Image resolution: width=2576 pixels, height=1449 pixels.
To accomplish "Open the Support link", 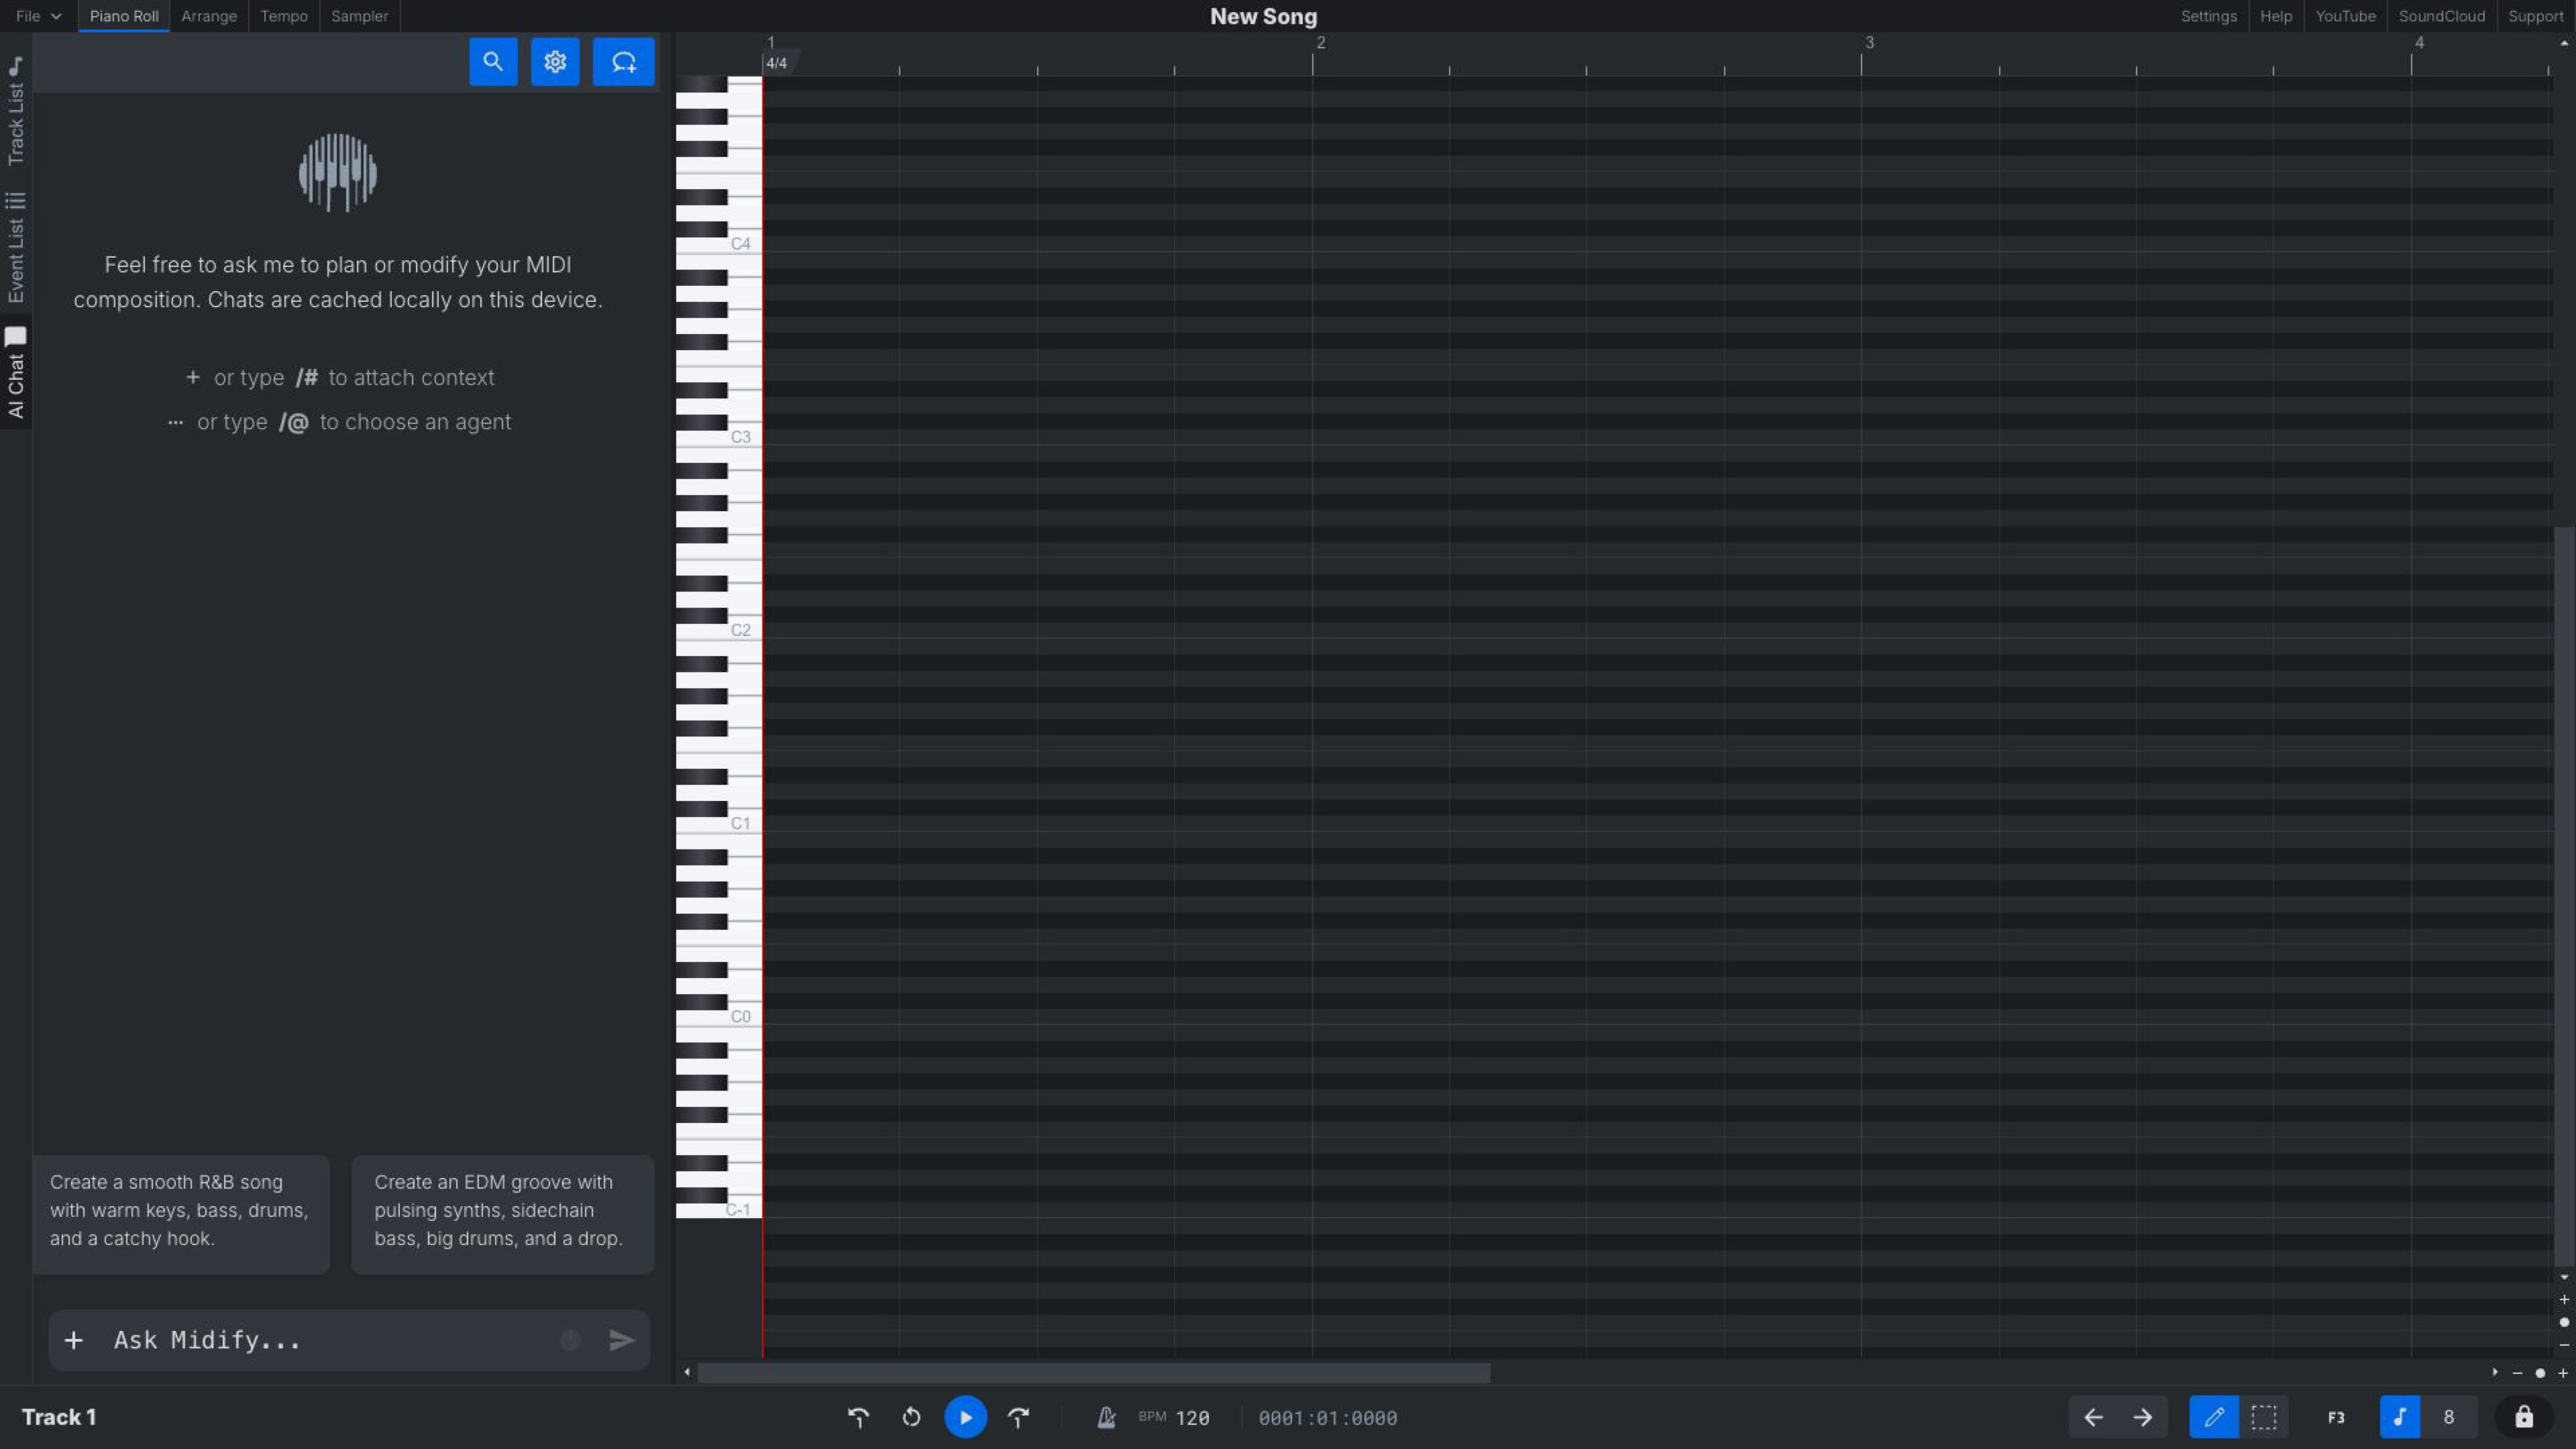I will tap(2535, 16).
